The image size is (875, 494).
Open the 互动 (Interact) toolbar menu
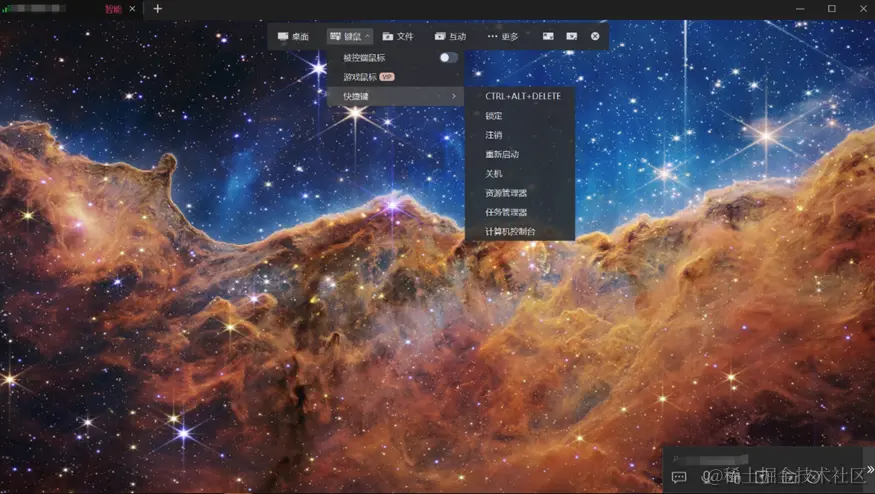pyautogui.click(x=450, y=36)
